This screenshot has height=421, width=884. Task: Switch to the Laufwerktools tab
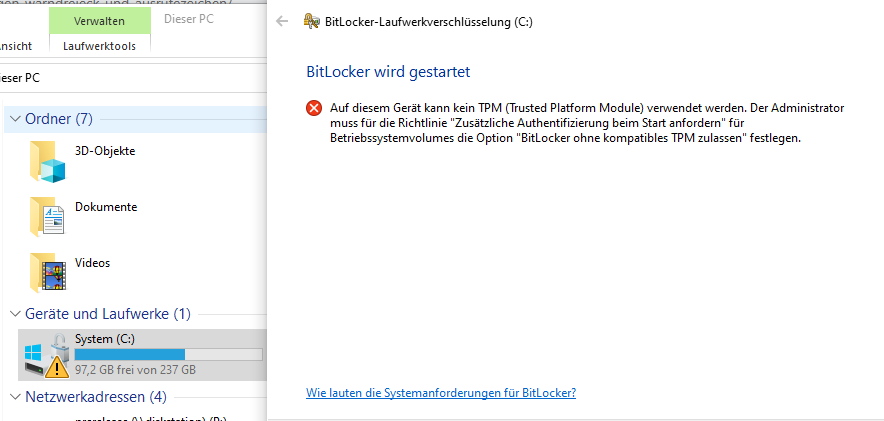coord(99,46)
